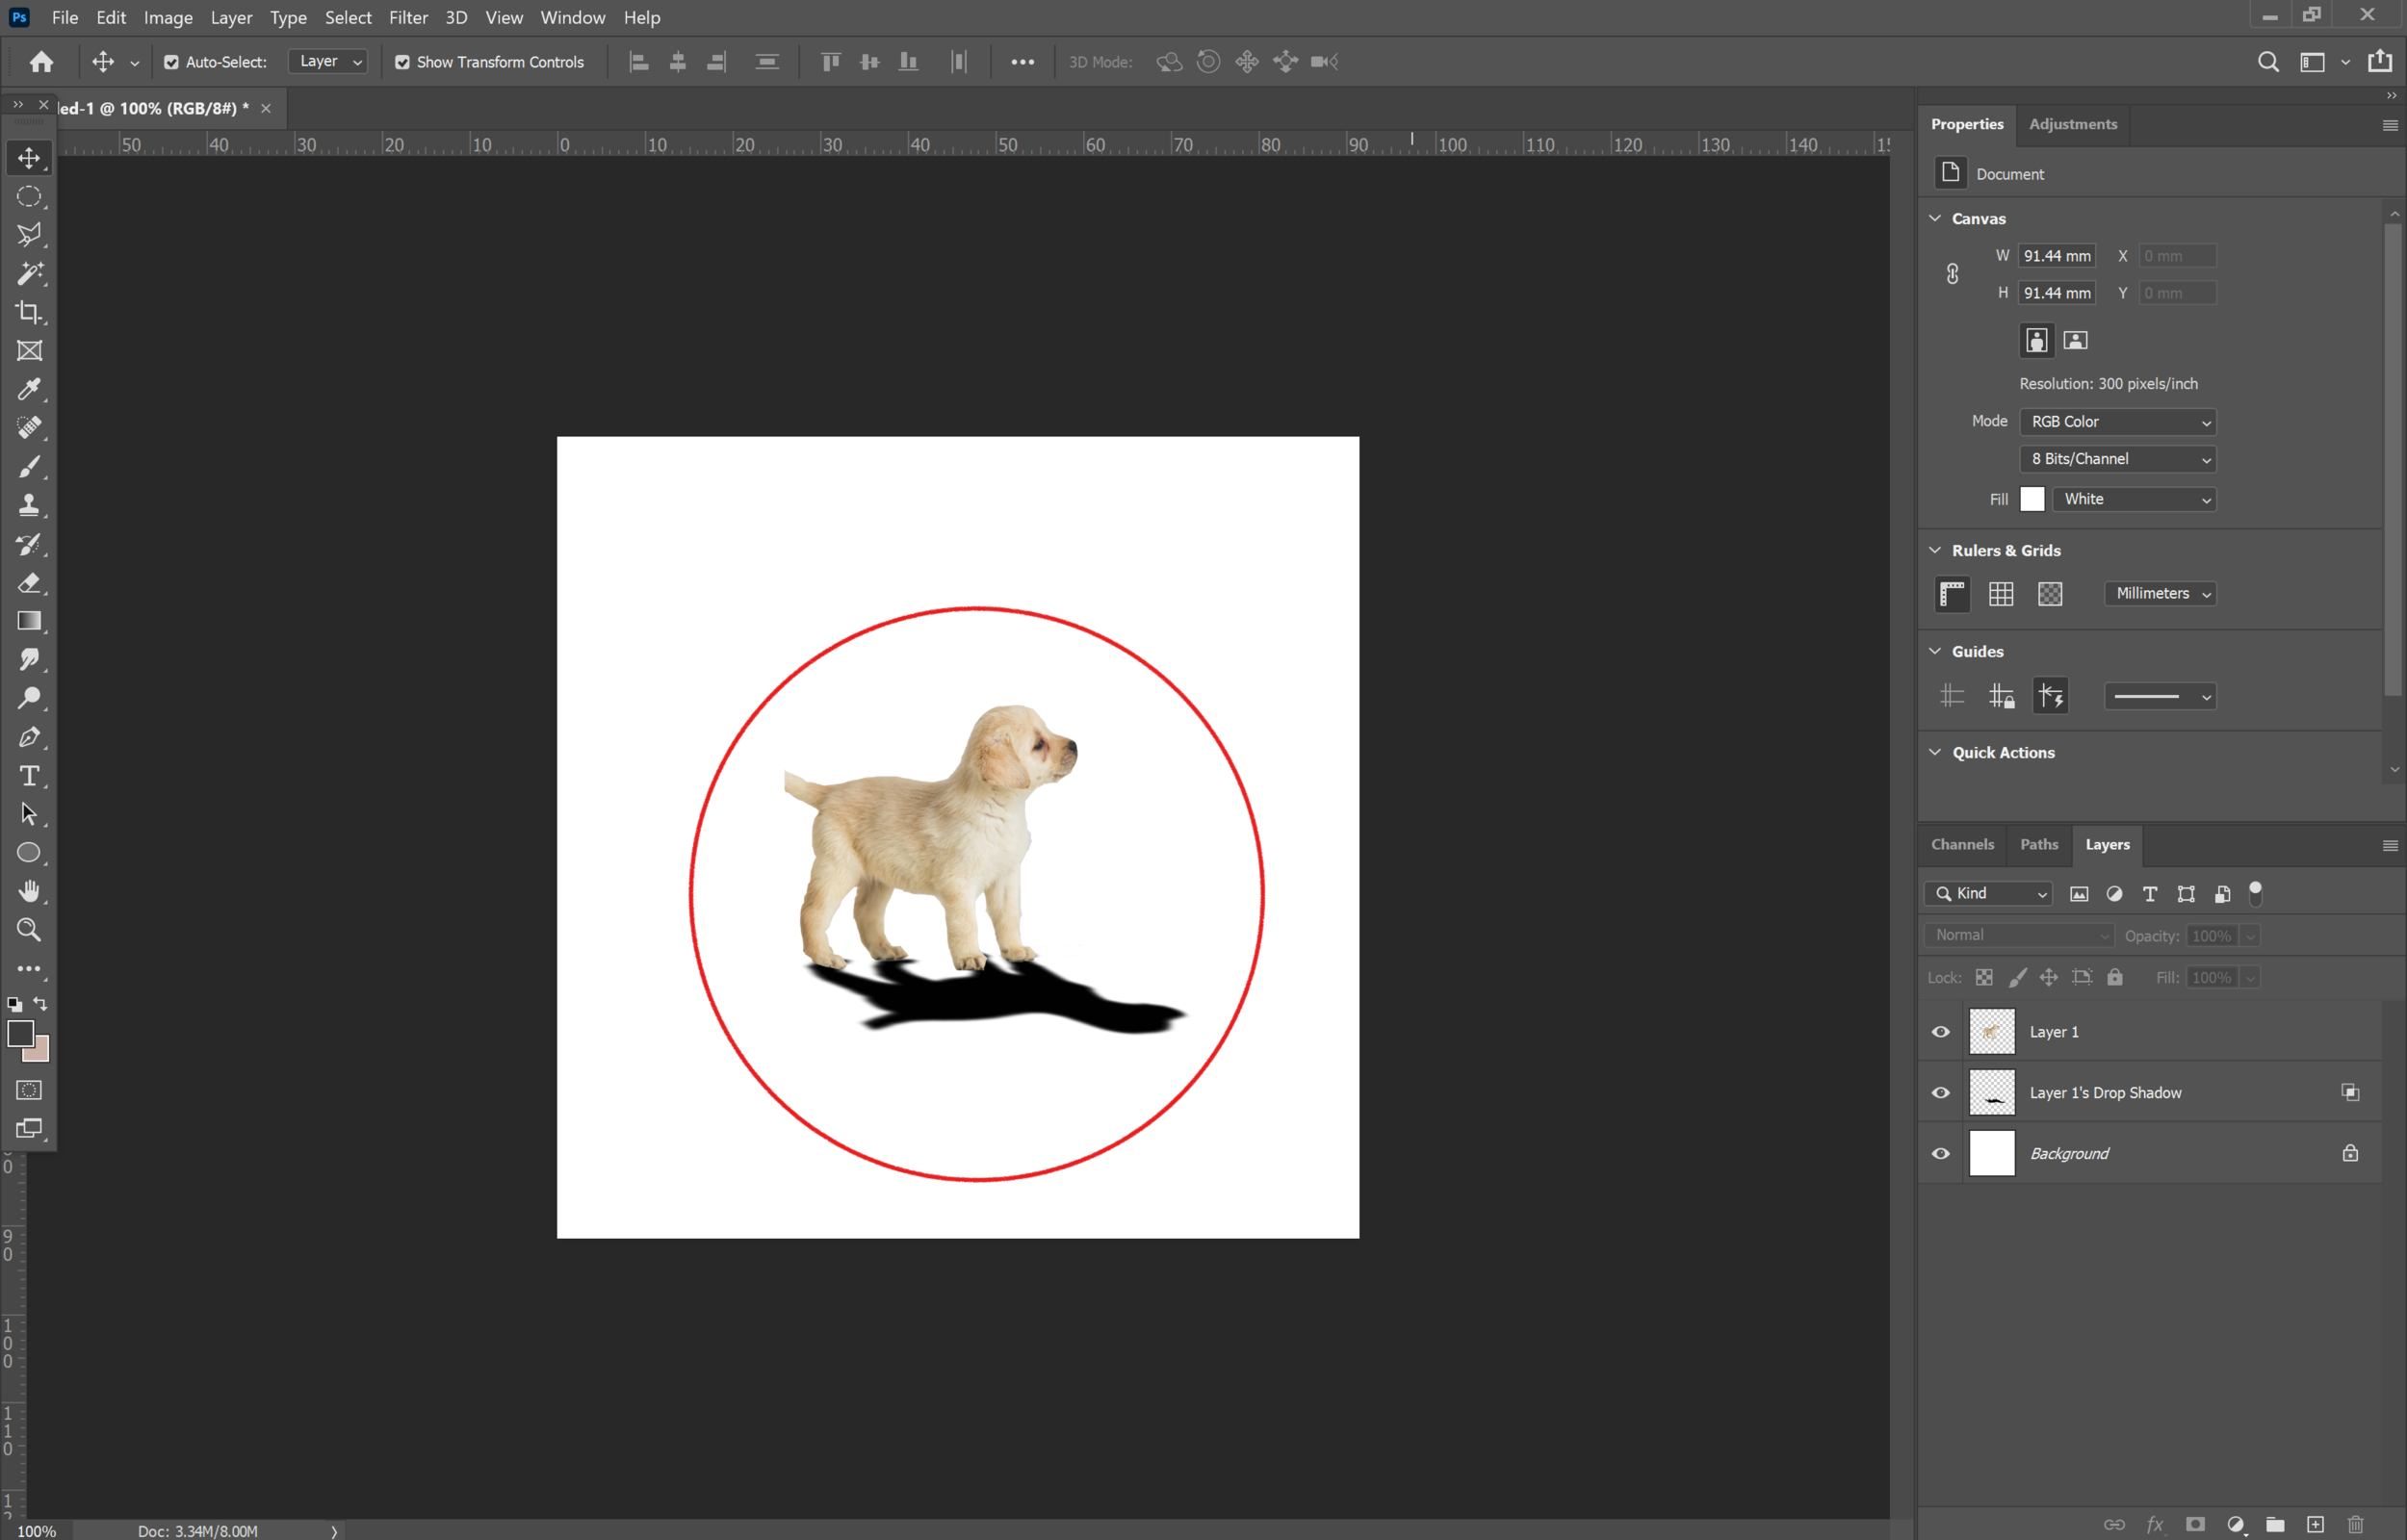Switch to the Channels tab
This screenshot has width=2407, height=1540.
click(1962, 845)
